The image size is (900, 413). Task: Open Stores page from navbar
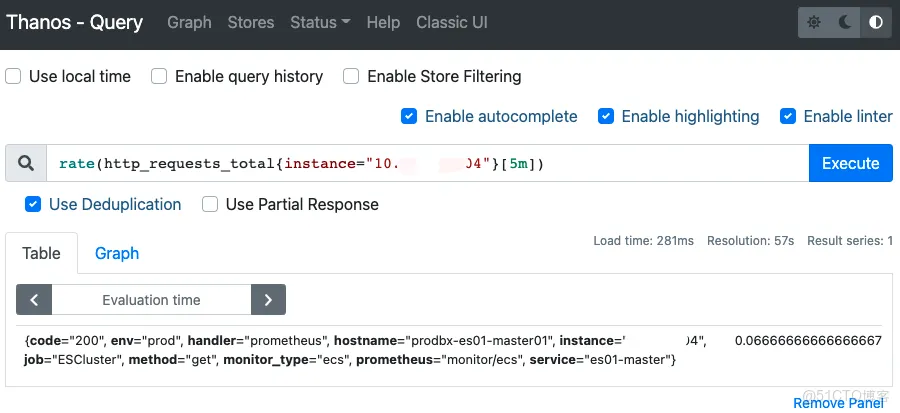pyautogui.click(x=251, y=22)
